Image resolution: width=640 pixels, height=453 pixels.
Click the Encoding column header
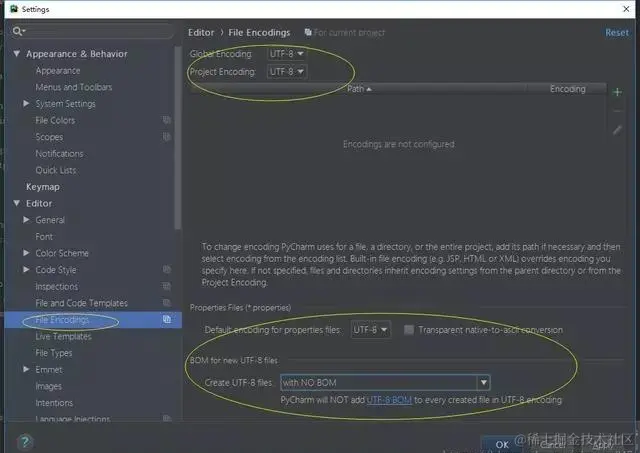pos(567,89)
